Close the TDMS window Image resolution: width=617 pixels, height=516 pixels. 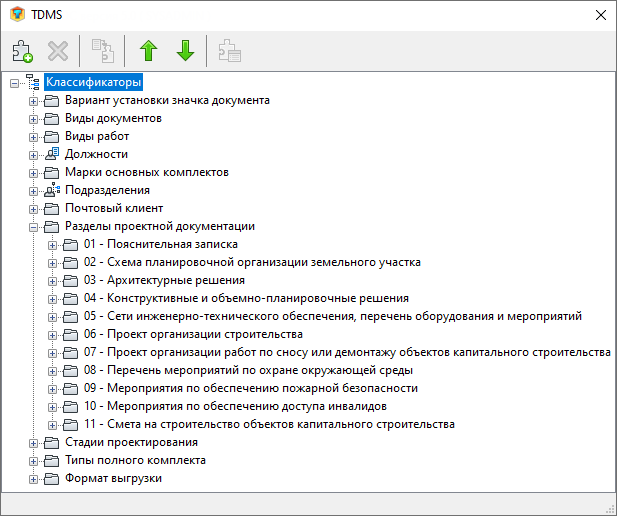pyautogui.click(x=599, y=15)
